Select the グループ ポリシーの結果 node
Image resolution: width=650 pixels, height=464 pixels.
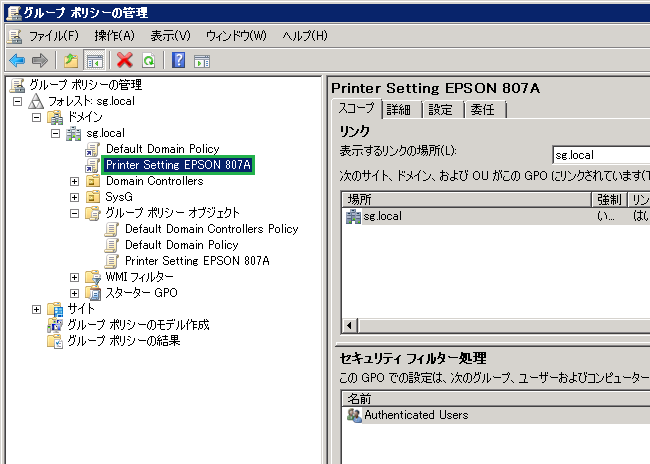(124, 341)
